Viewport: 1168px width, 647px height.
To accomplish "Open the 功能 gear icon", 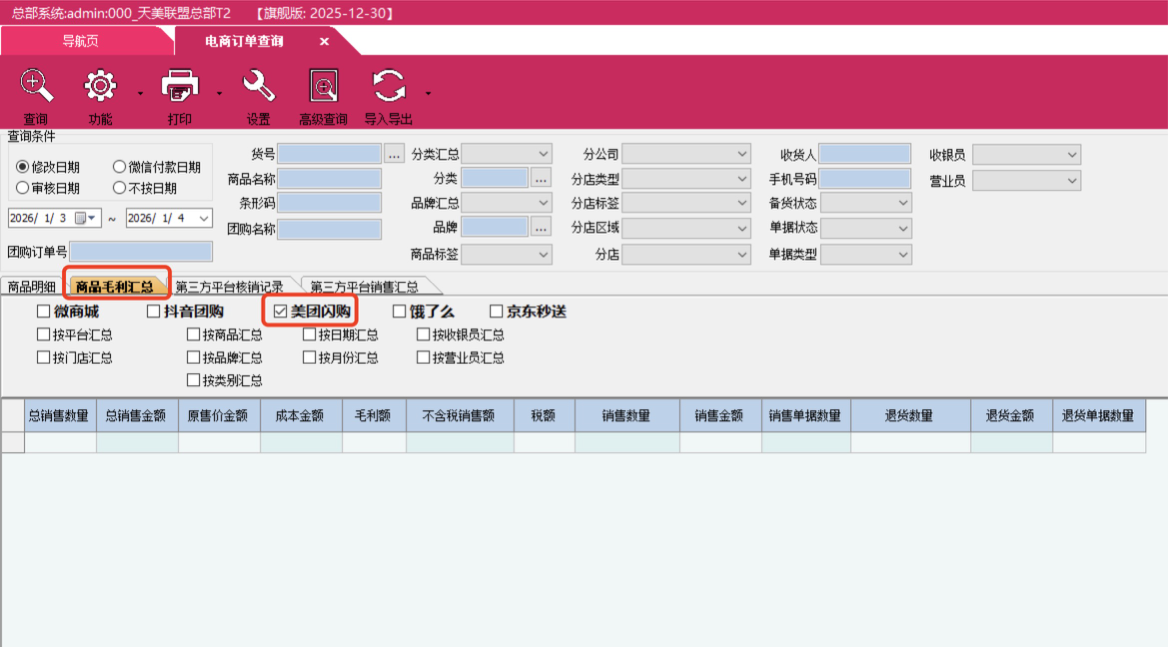I will [100, 87].
